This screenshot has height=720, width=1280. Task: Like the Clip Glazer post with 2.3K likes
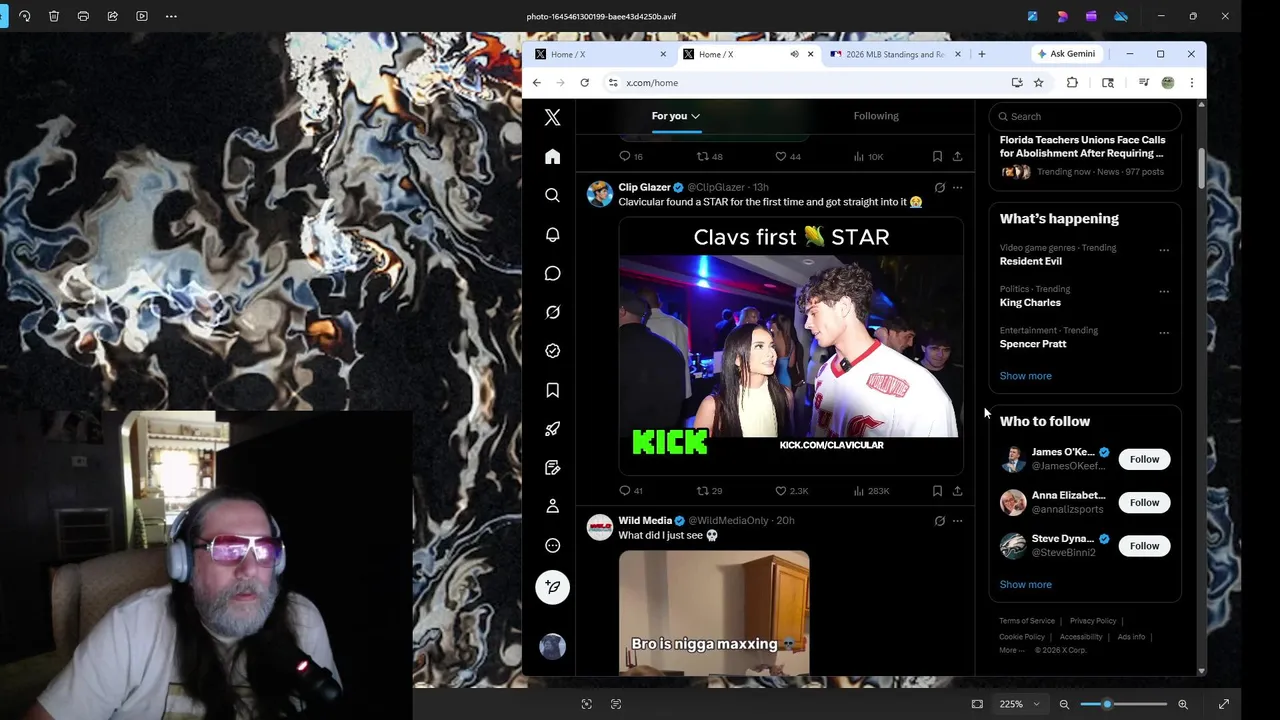[x=791, y=491]
